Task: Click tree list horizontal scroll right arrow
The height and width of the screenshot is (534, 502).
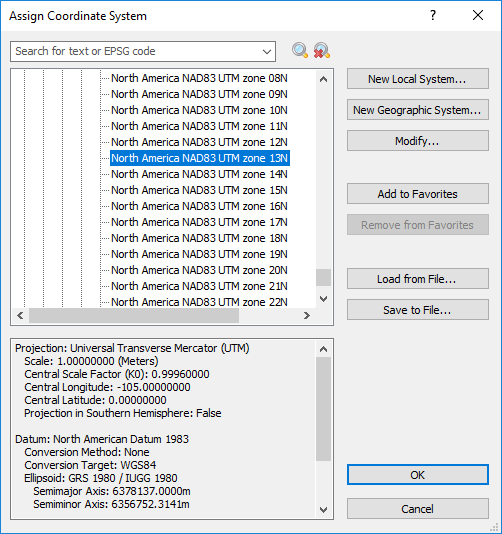Action: point(307,316)
